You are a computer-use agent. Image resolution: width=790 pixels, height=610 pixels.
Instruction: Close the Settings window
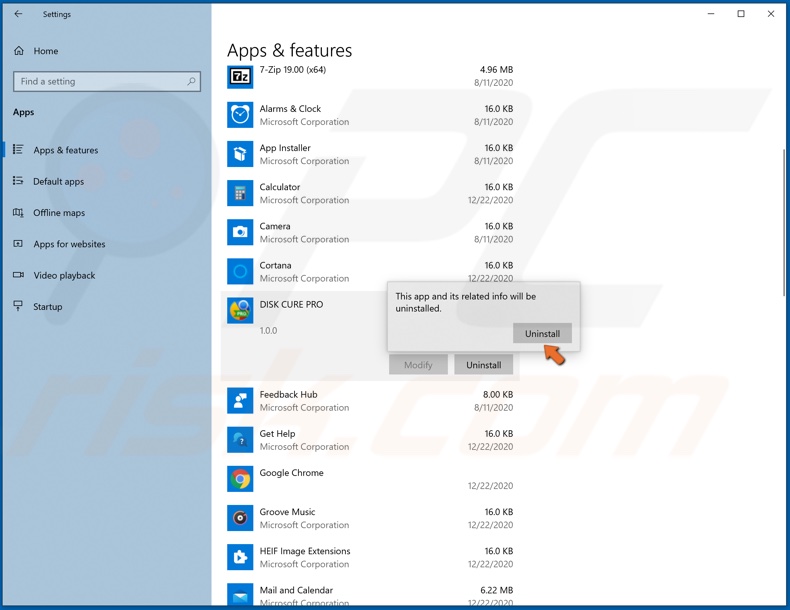[771, 14]
